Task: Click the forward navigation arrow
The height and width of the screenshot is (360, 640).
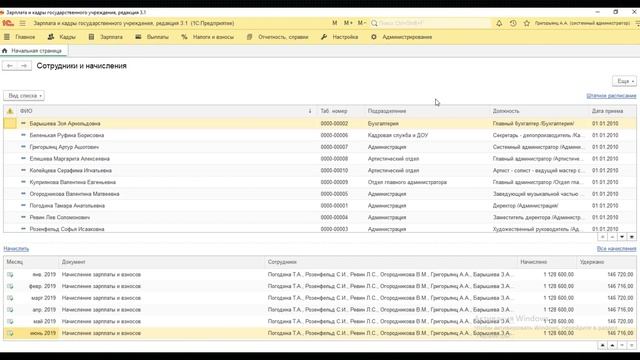Action: tap(24, 66)
